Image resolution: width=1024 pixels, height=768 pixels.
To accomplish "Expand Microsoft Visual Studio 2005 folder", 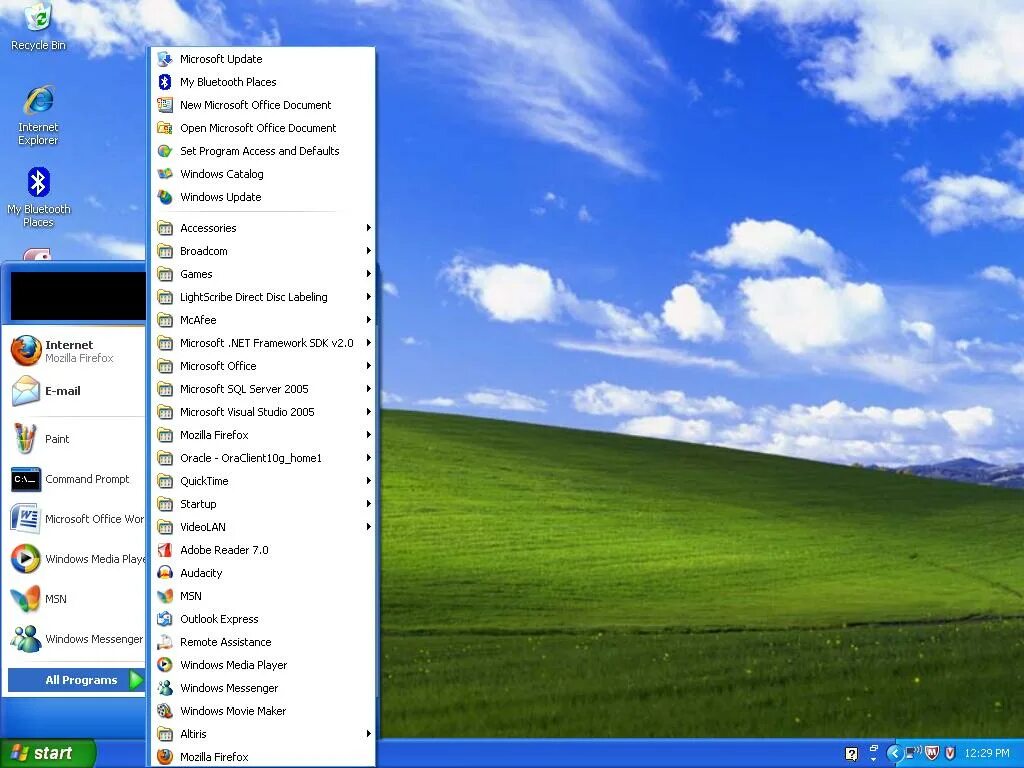I will pos(263,411).
